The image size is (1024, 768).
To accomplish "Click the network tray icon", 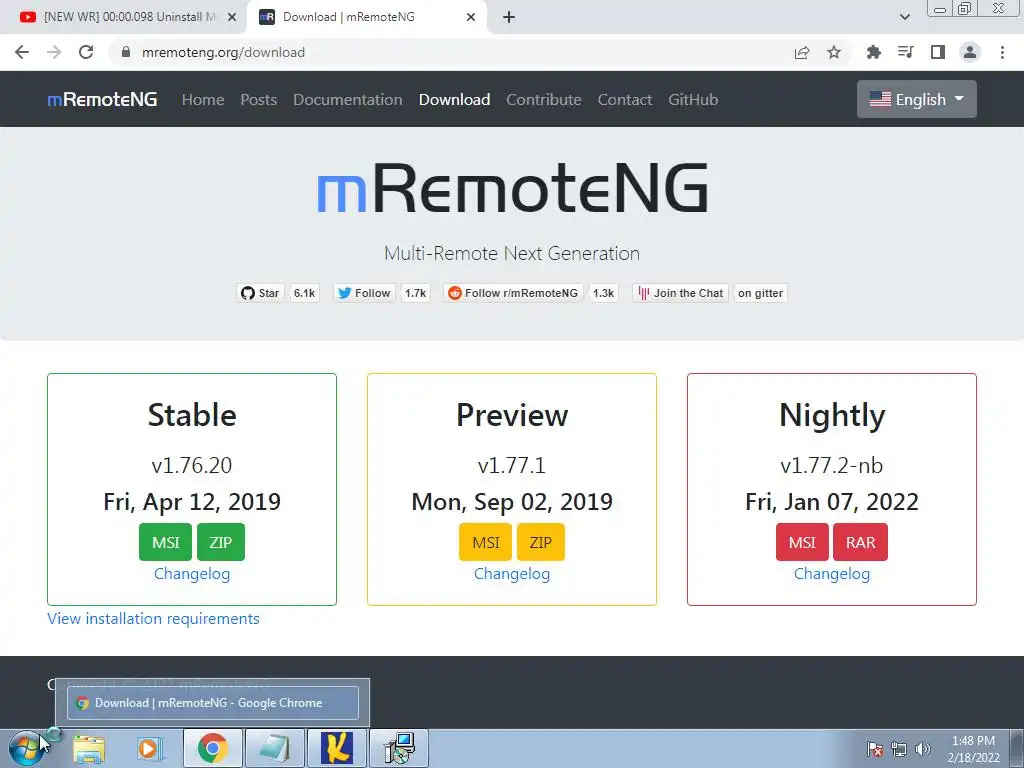I will 899,749.
